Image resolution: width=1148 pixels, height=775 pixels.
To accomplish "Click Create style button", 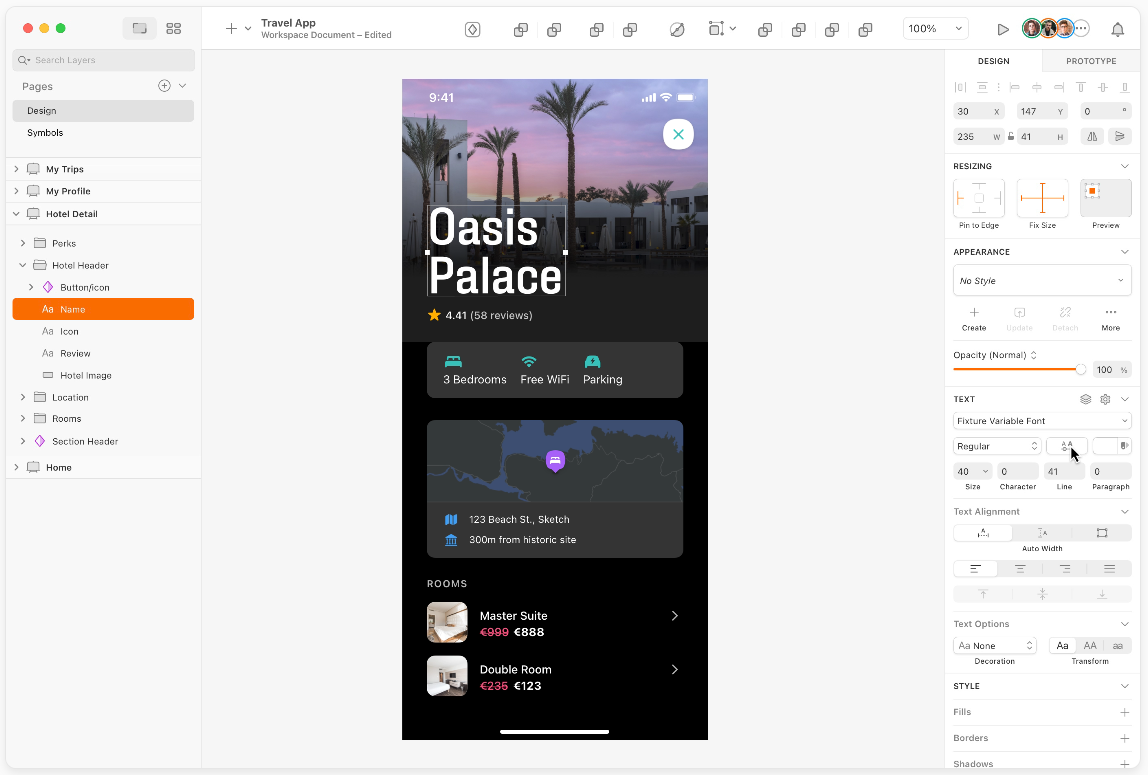I will click(974, 319).
